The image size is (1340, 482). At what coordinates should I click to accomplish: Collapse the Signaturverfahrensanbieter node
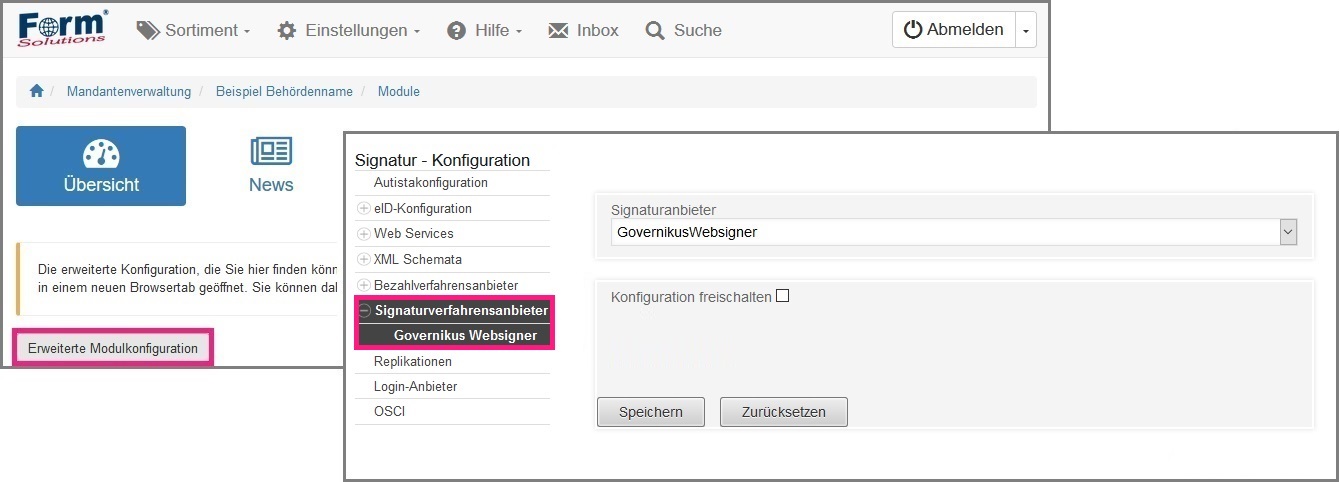point(364,311)
